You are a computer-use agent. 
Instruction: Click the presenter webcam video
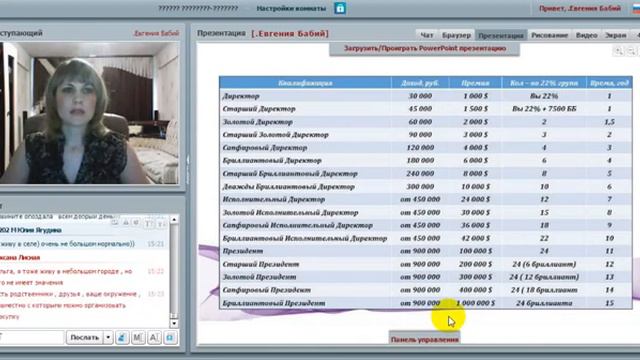coord(89,113)
